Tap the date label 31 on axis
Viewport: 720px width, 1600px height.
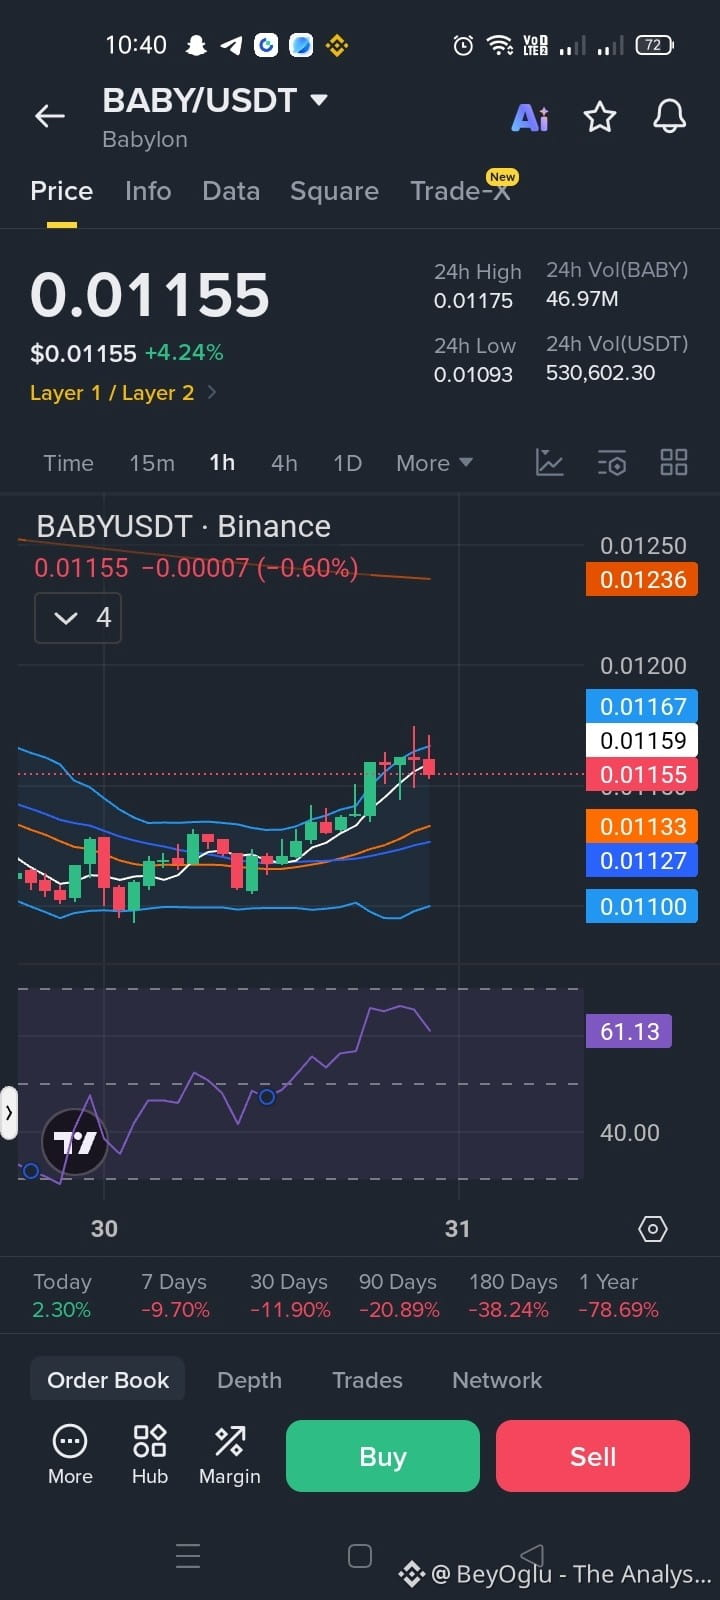tap(457, 1229)
